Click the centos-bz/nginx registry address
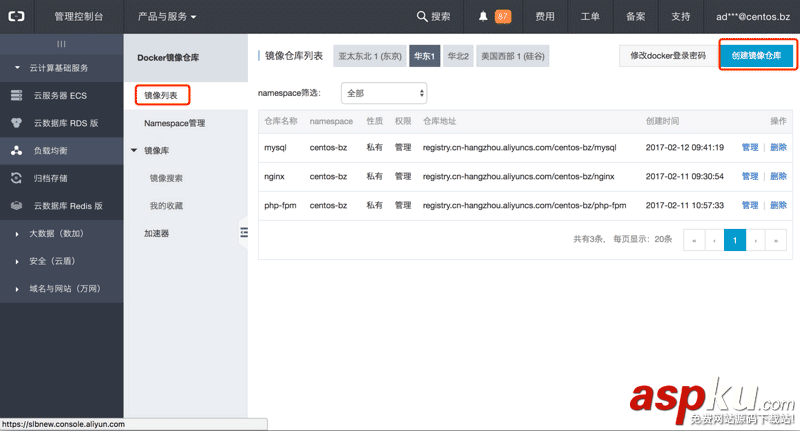This screenshot has height=431, width=800. pos(518,176)
